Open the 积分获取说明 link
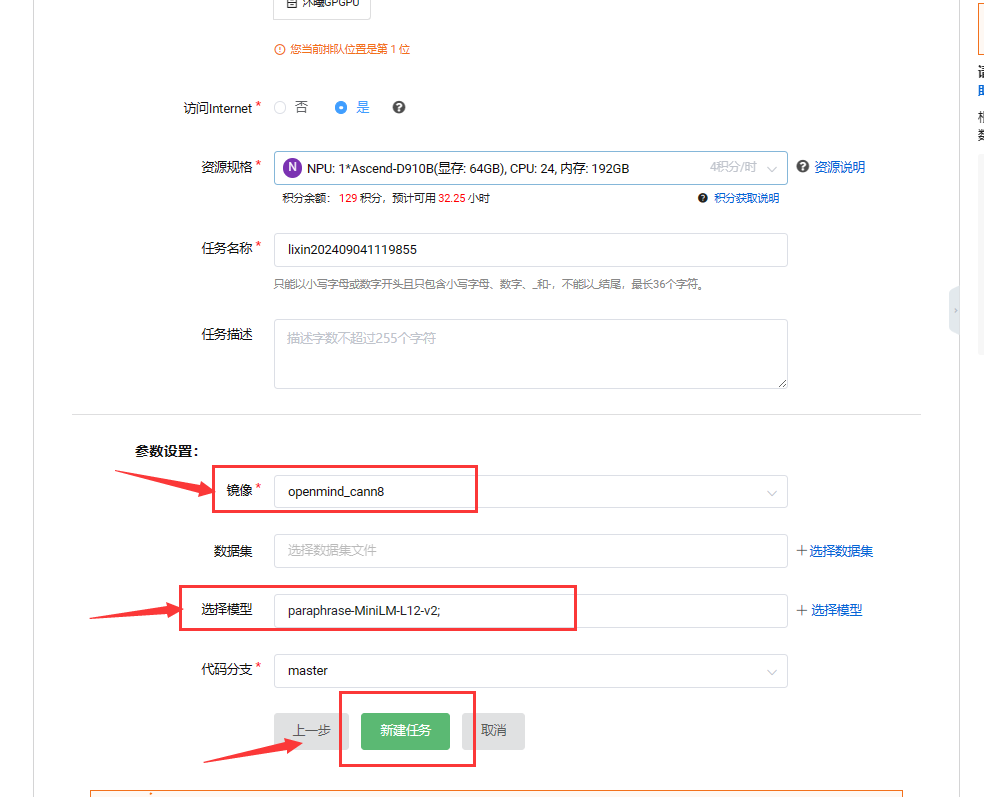 point(746,198)
